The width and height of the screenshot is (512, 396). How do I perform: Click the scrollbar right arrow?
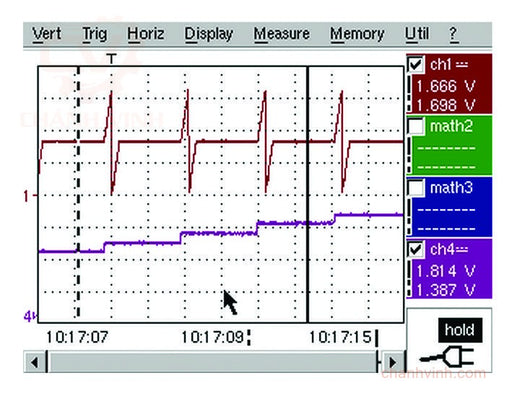click(x=393, y=362)
